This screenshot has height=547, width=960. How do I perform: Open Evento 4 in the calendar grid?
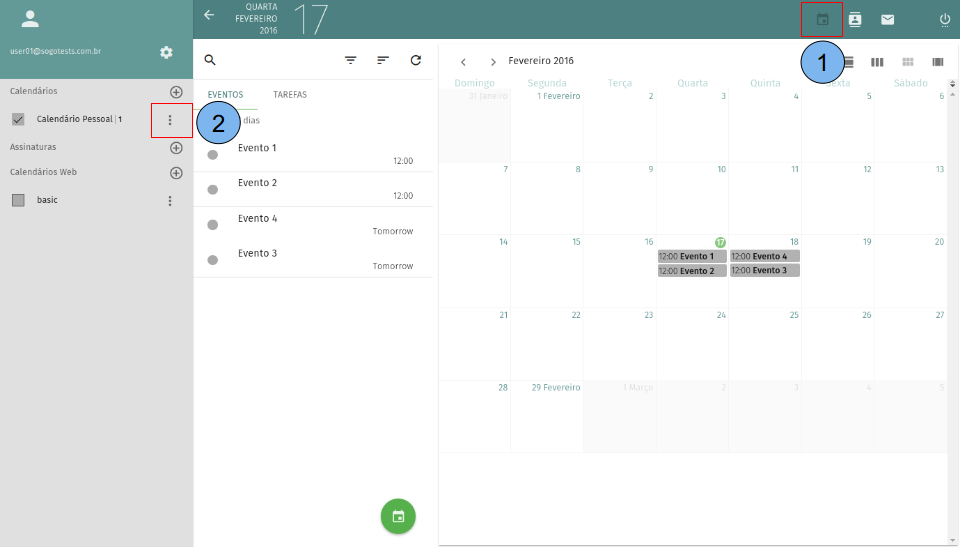pos(765,256)
